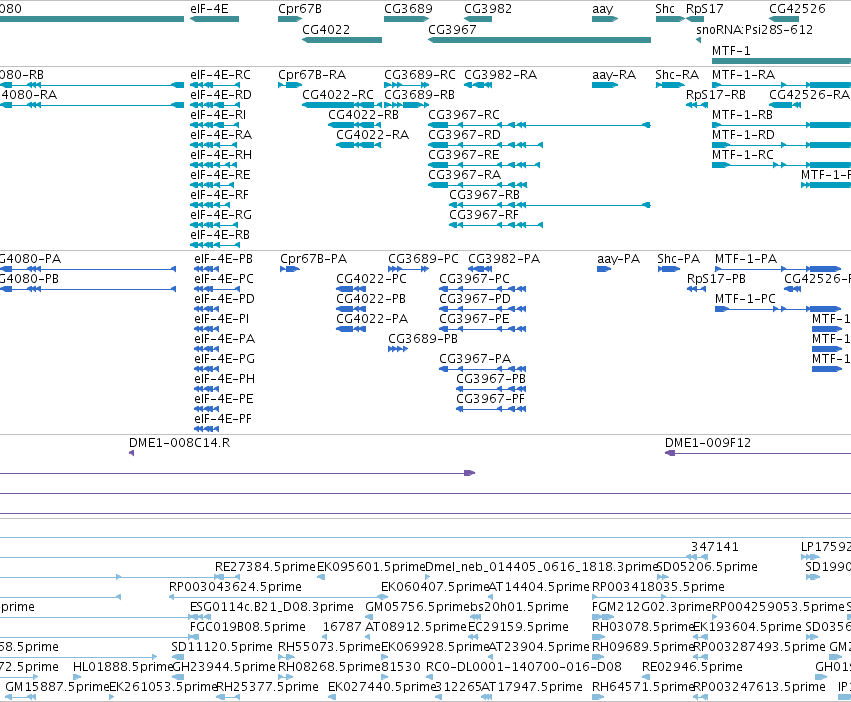The height and width of the screenshot is (702, 851).
Task: Open transcript eIF-4E-RE
Action: [x=220, y=175]
